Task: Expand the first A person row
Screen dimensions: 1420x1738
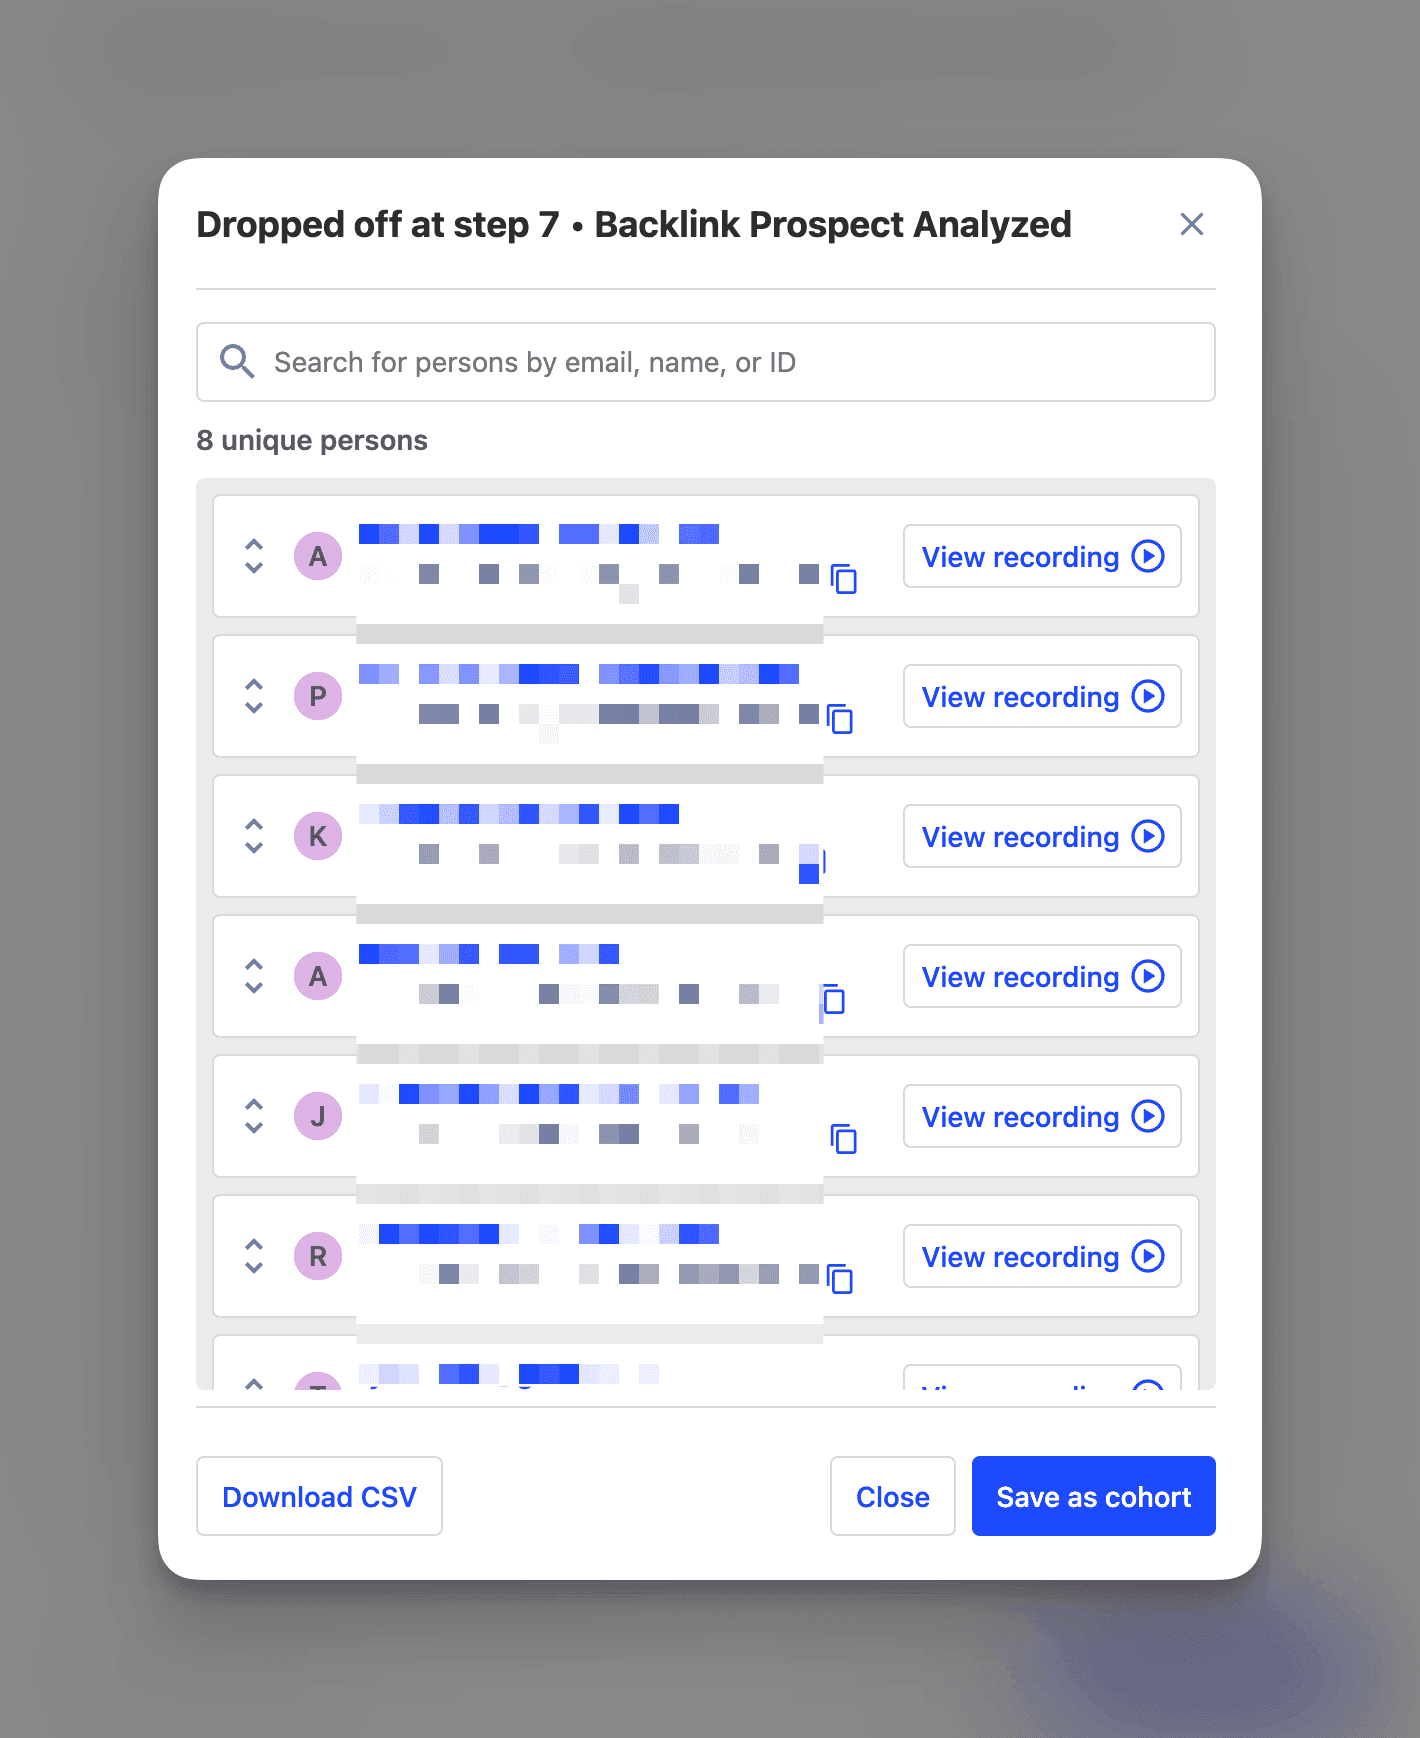Action: pos(254,556)
